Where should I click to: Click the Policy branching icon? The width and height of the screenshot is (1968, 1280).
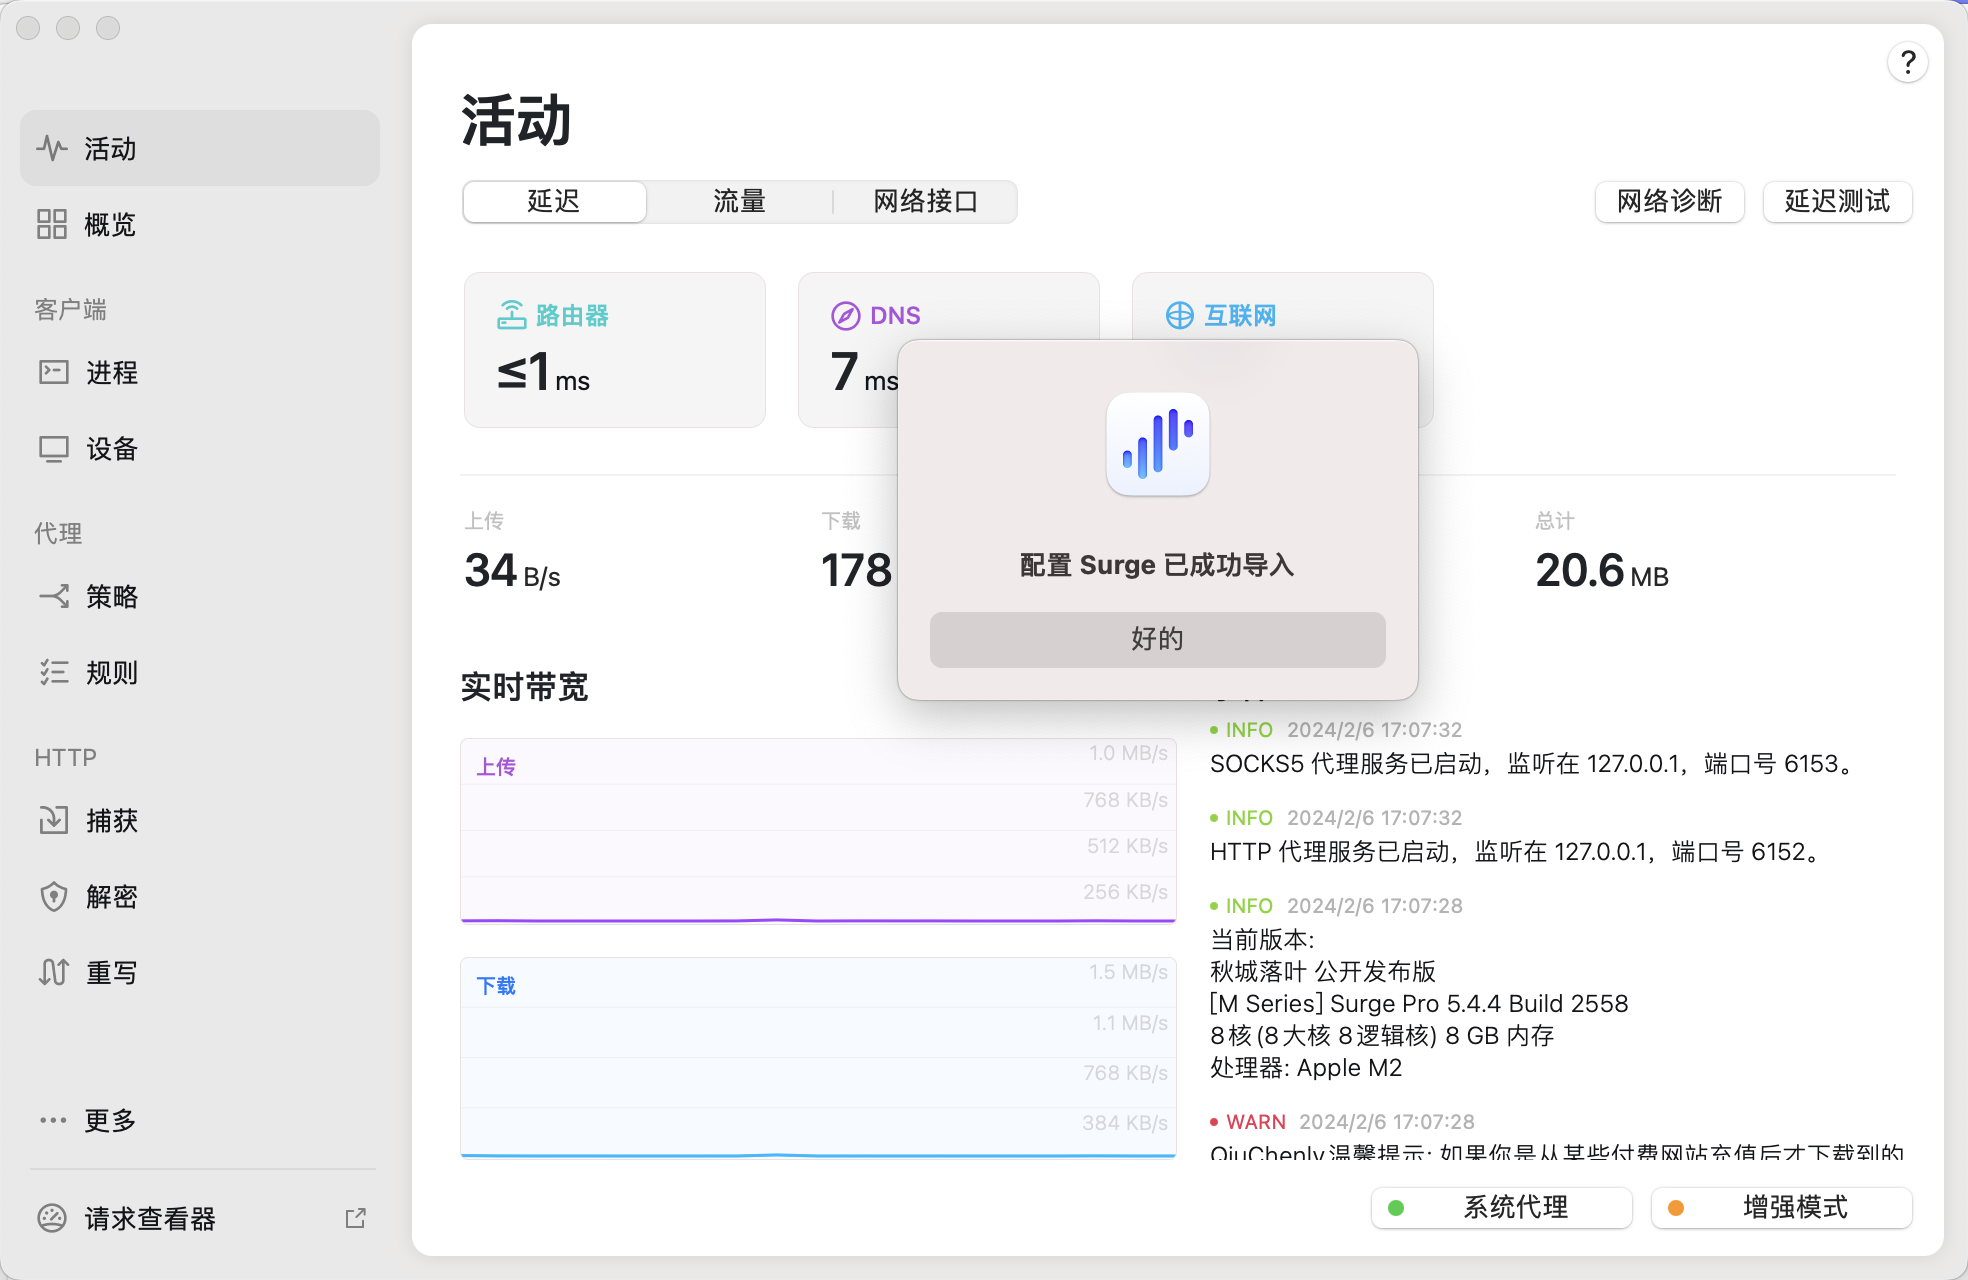tap(54, 597)
